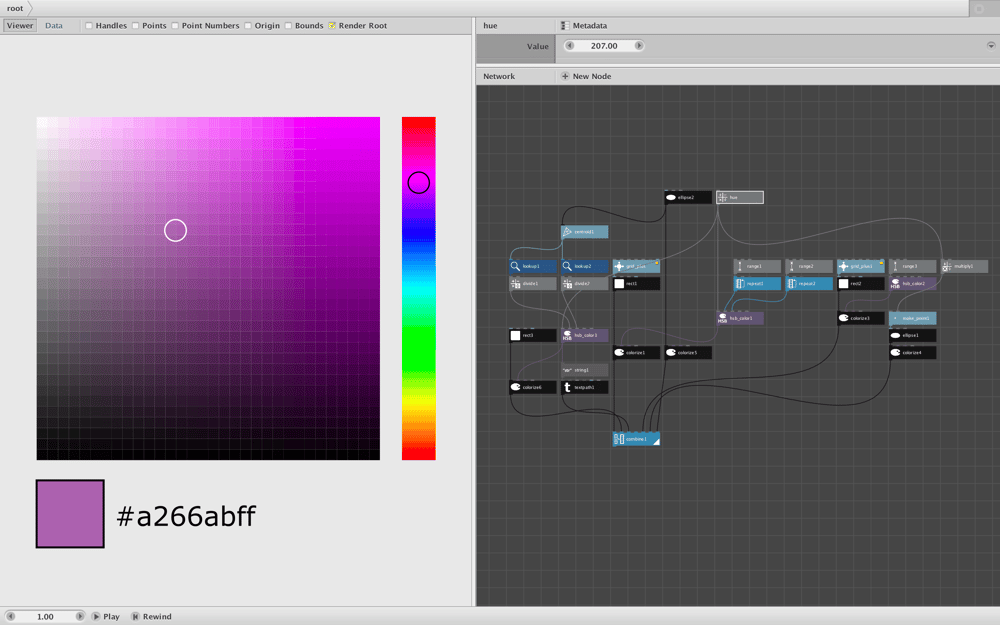Image resolution: width=1000 pixels, height=625 pixels.
Task: Click the colorize4 node
Action: [913, 353]
